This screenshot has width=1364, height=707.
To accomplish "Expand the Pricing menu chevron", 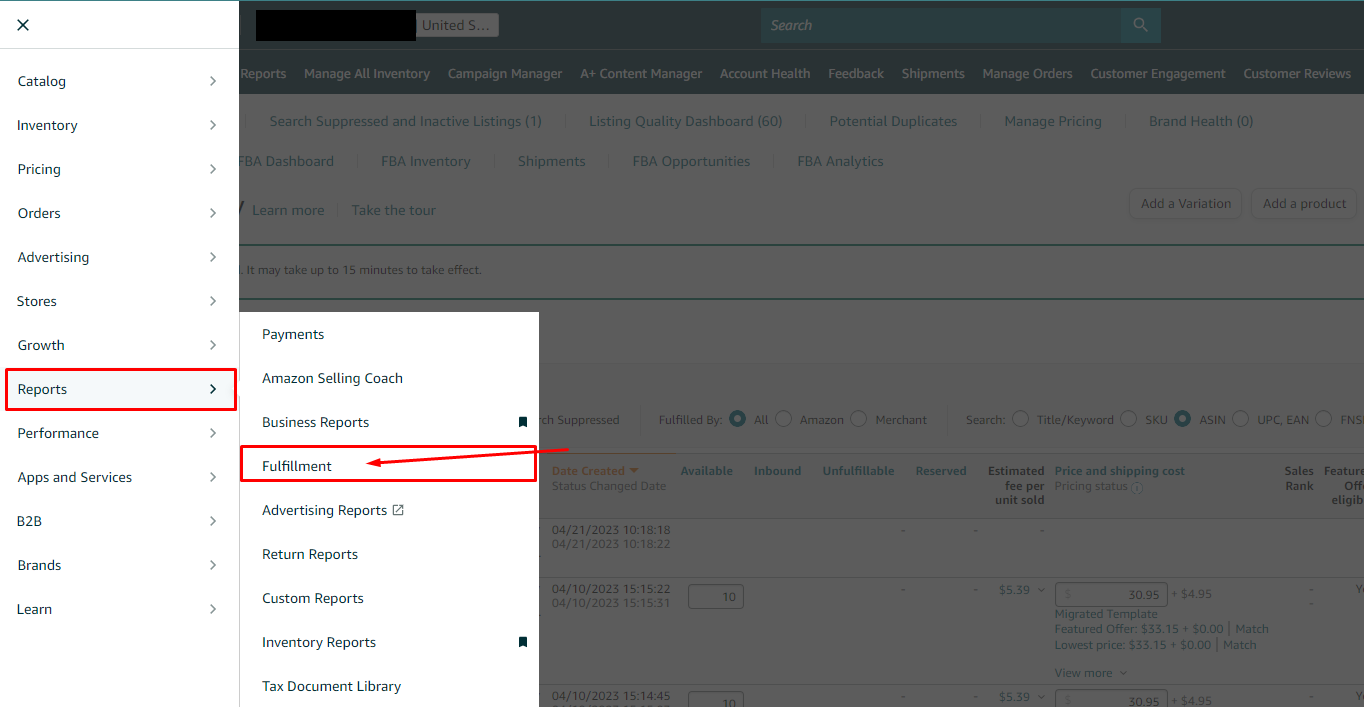I will (213, 169).
